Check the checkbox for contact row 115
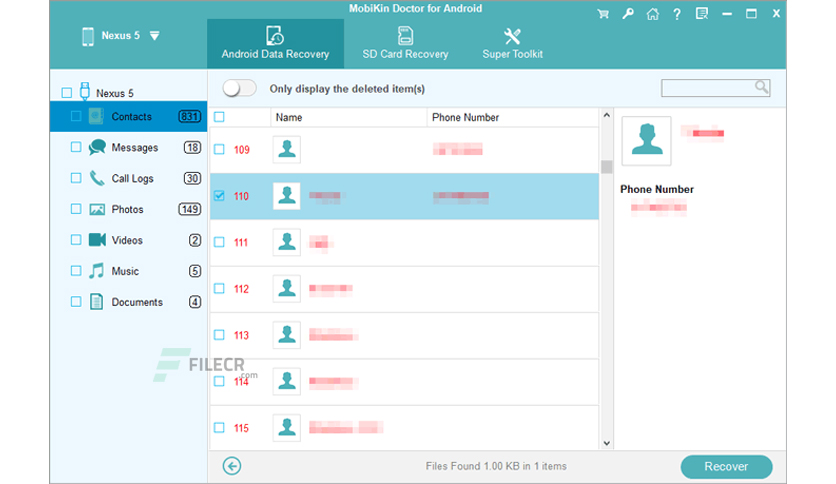 [x=219, y=427]
